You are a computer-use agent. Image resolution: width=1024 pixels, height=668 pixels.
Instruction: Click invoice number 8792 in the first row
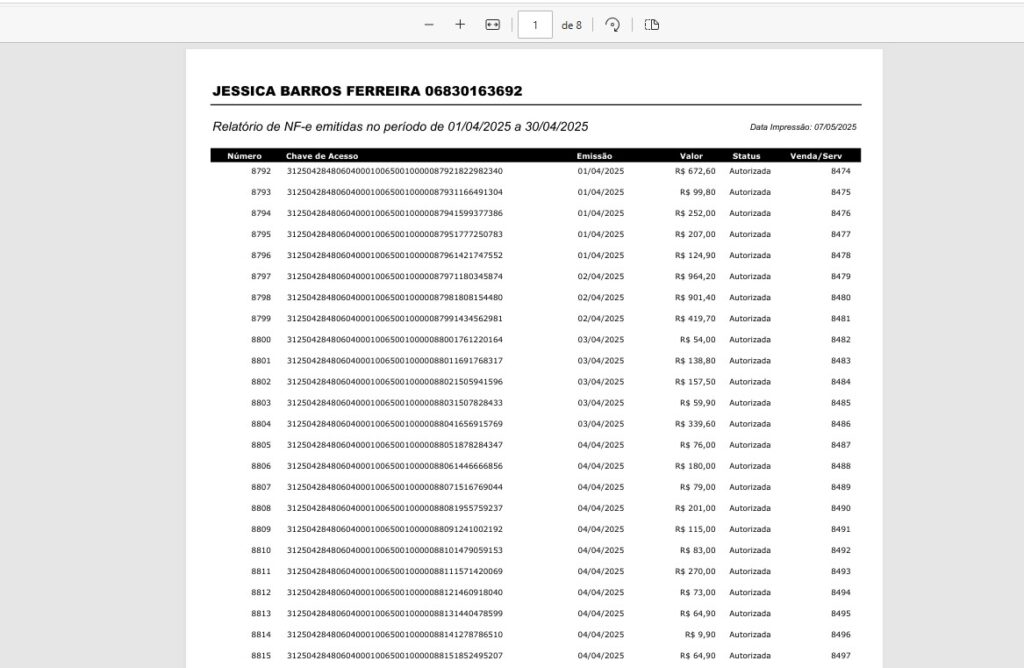click(261, 171)
